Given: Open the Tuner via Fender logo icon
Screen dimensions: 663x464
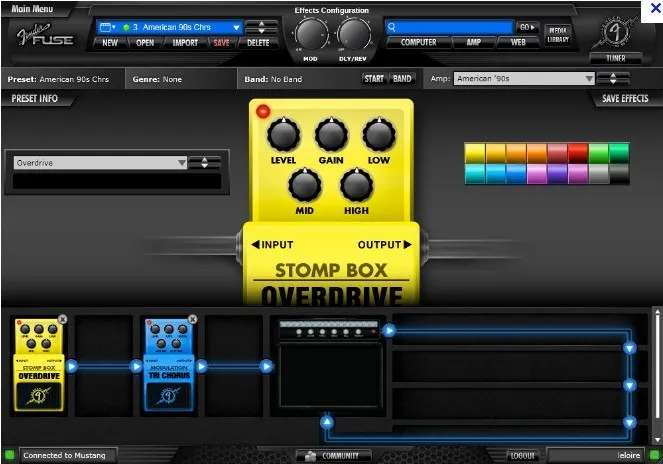Looking at the screenshot, I should click(x=615, y=33).
